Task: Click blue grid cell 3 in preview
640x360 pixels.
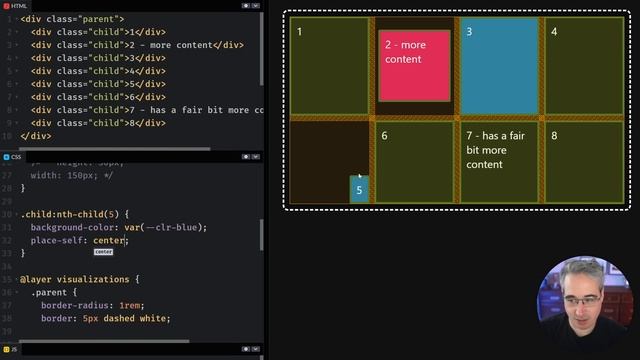Action: [x=499, y=65]
